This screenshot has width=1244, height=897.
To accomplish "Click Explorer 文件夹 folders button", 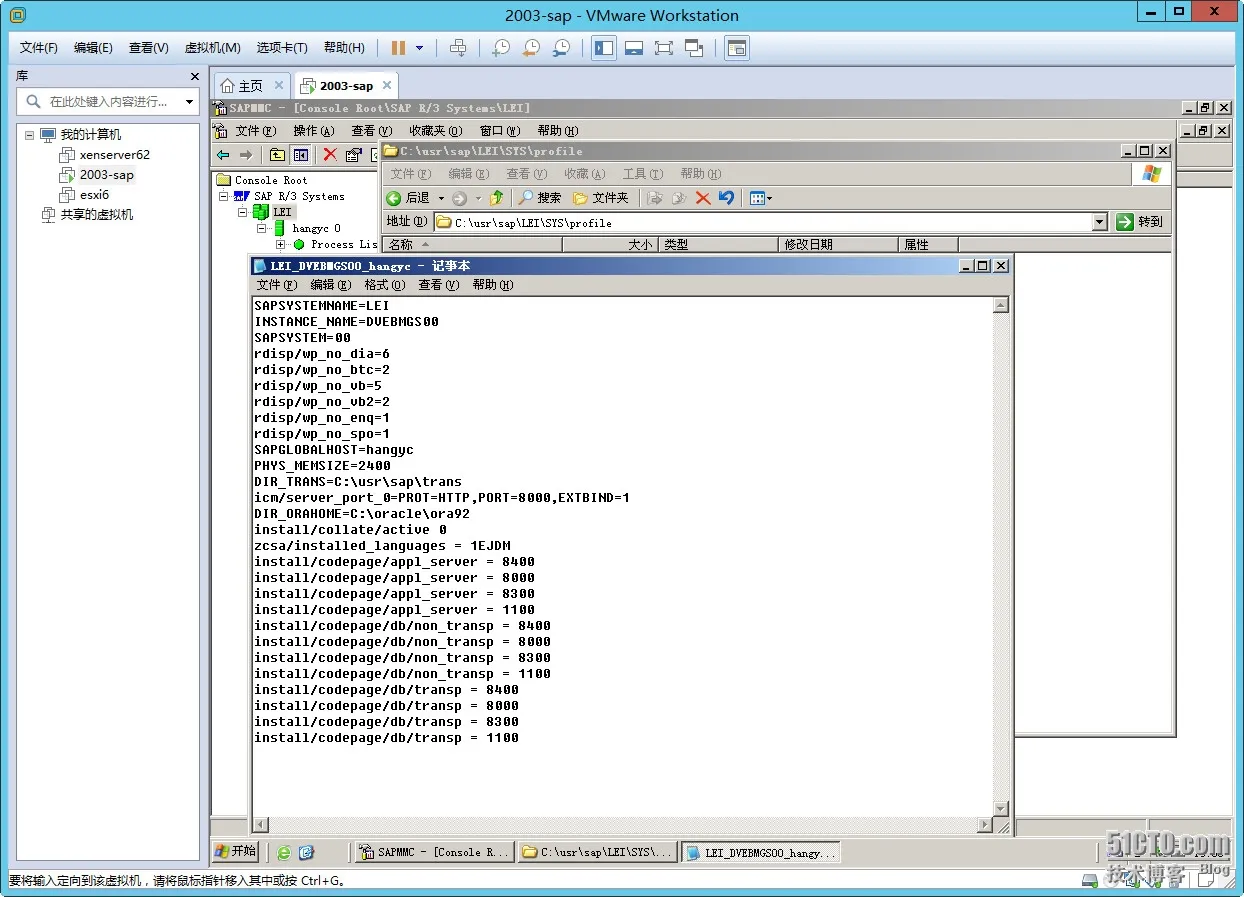I will [x=601, y=198].
